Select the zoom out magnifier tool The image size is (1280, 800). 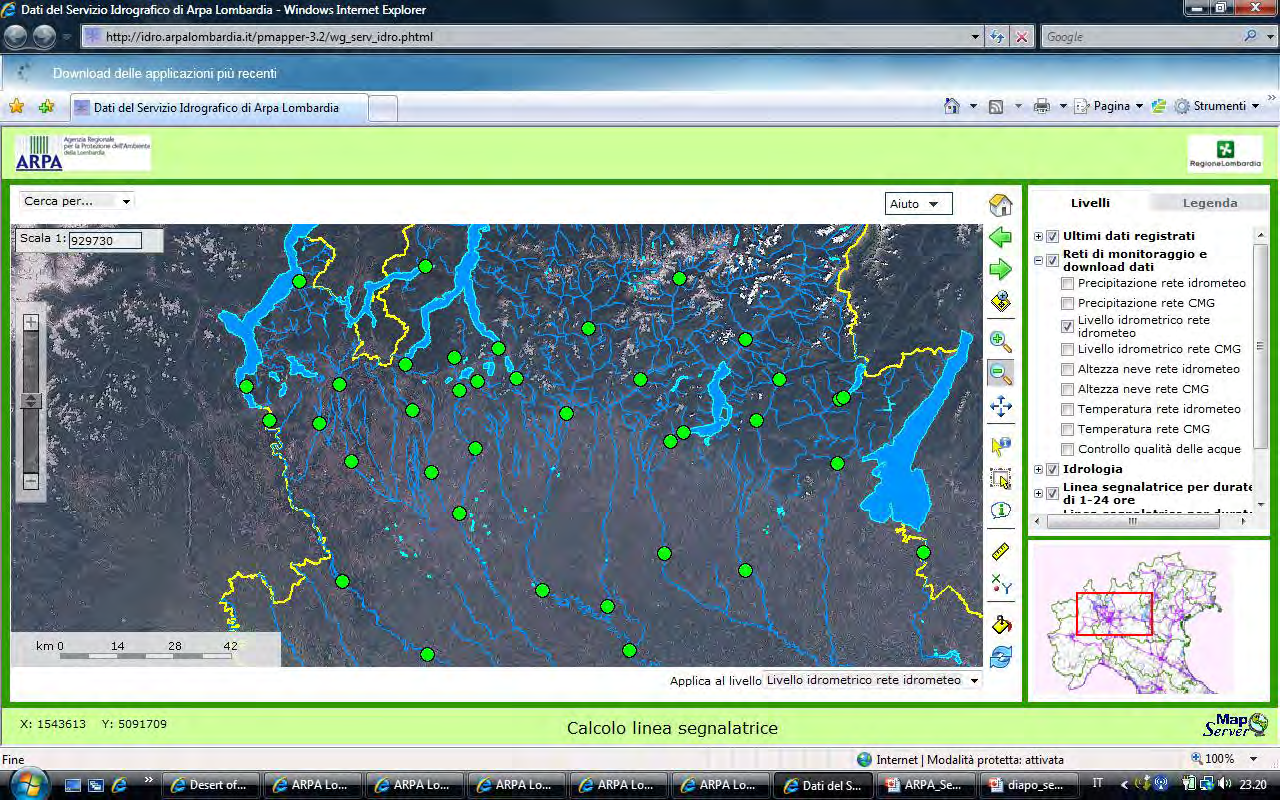click(1000, 373)
